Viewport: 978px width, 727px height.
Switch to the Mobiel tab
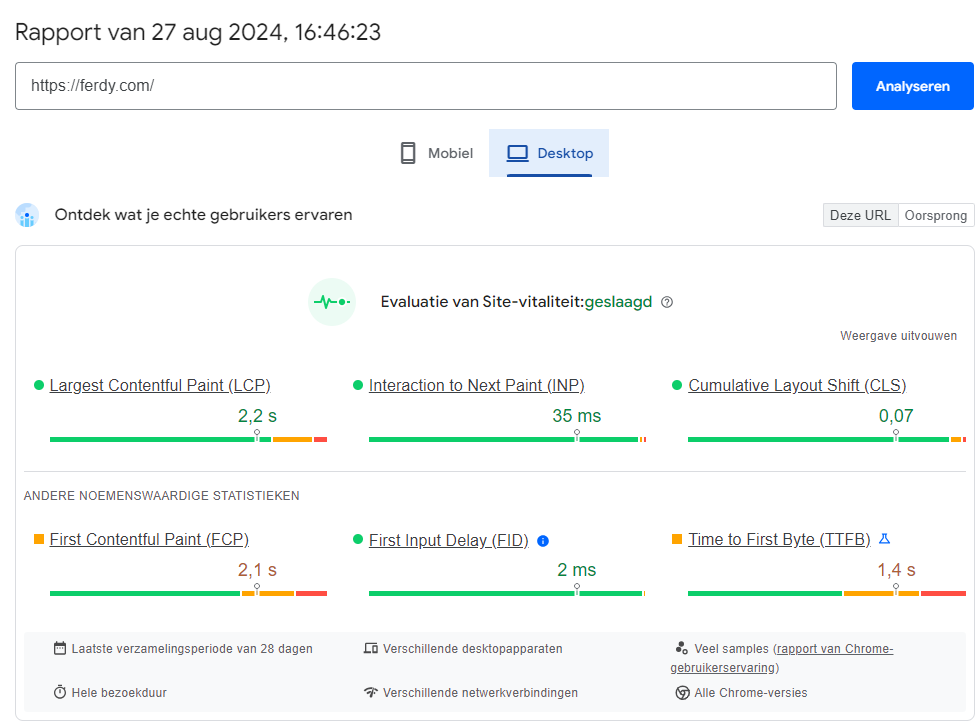[436, 154]
